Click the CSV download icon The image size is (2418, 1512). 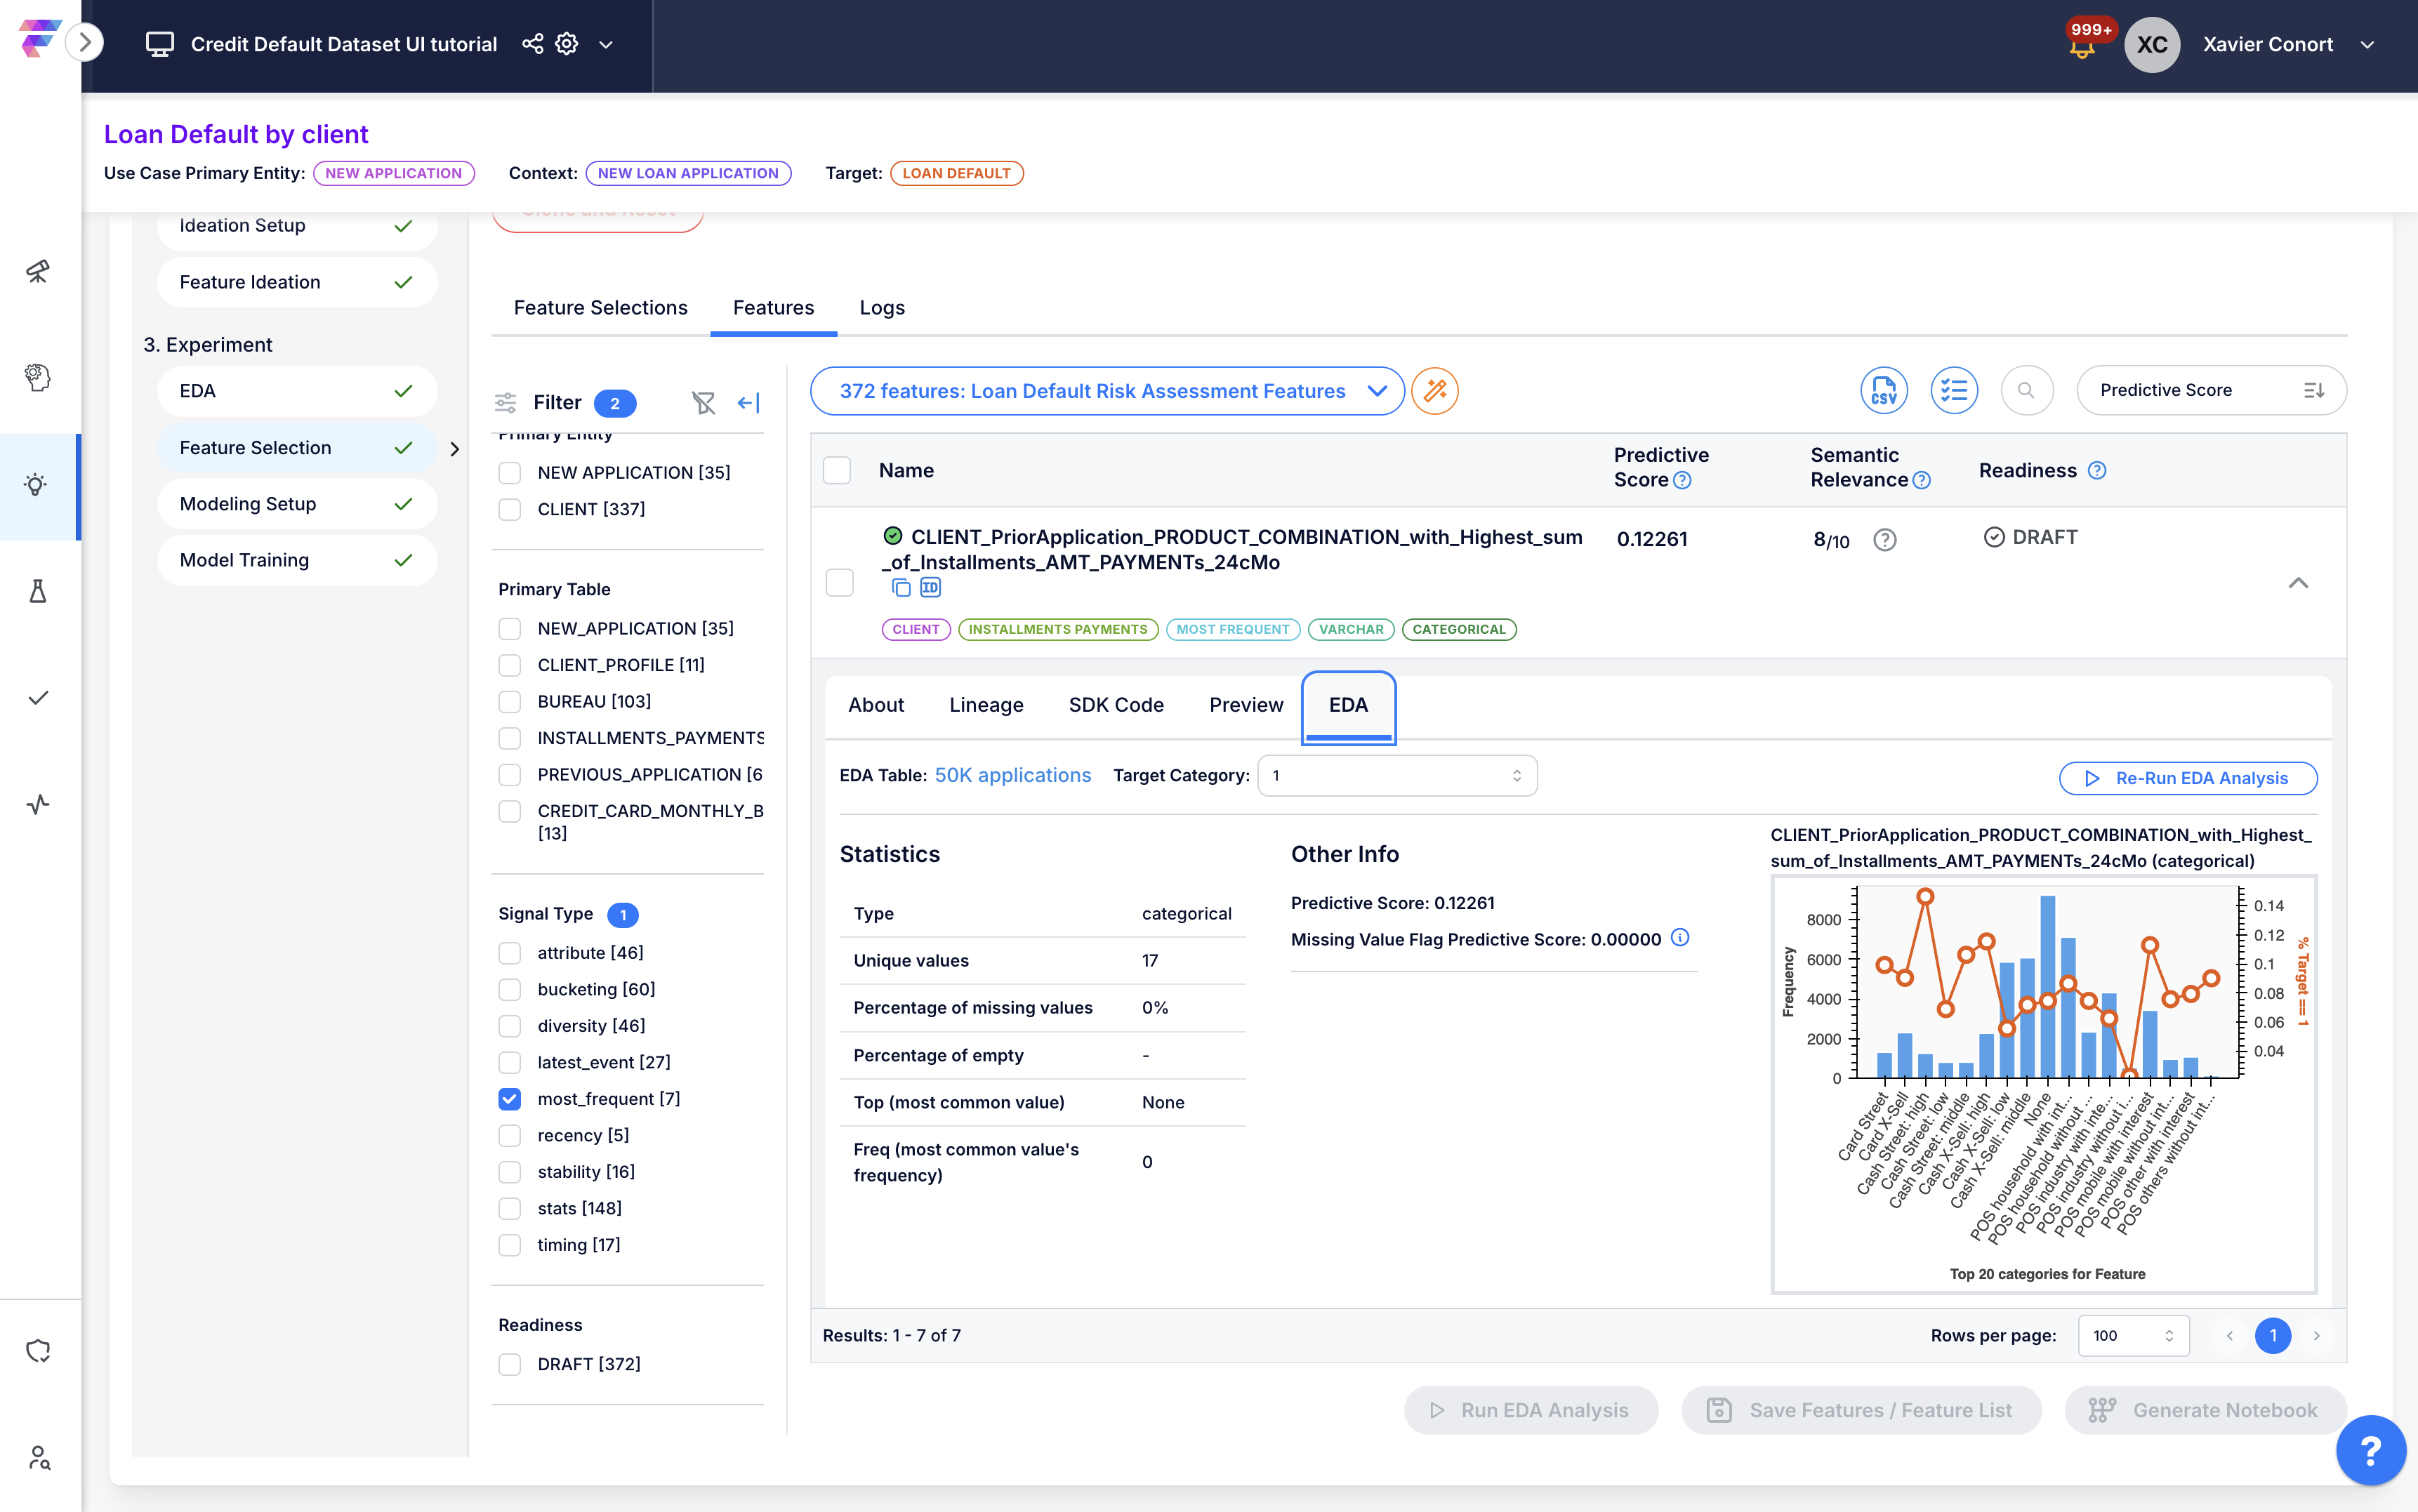[1883, 390]
